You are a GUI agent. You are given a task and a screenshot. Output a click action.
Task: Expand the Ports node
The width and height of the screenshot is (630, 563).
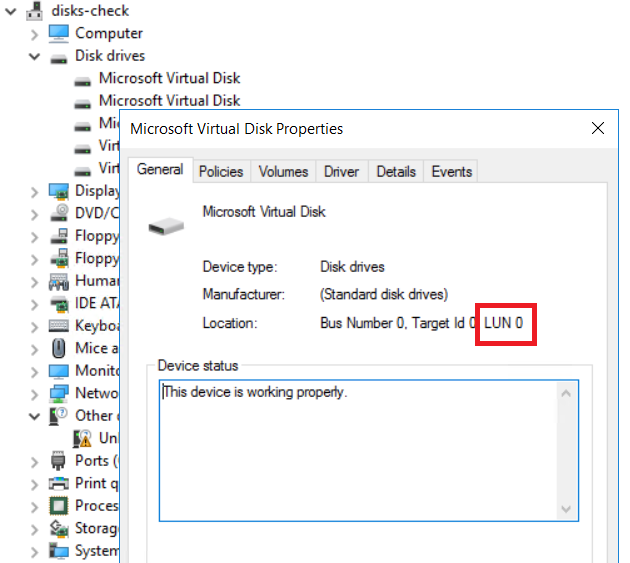[35, 462]
